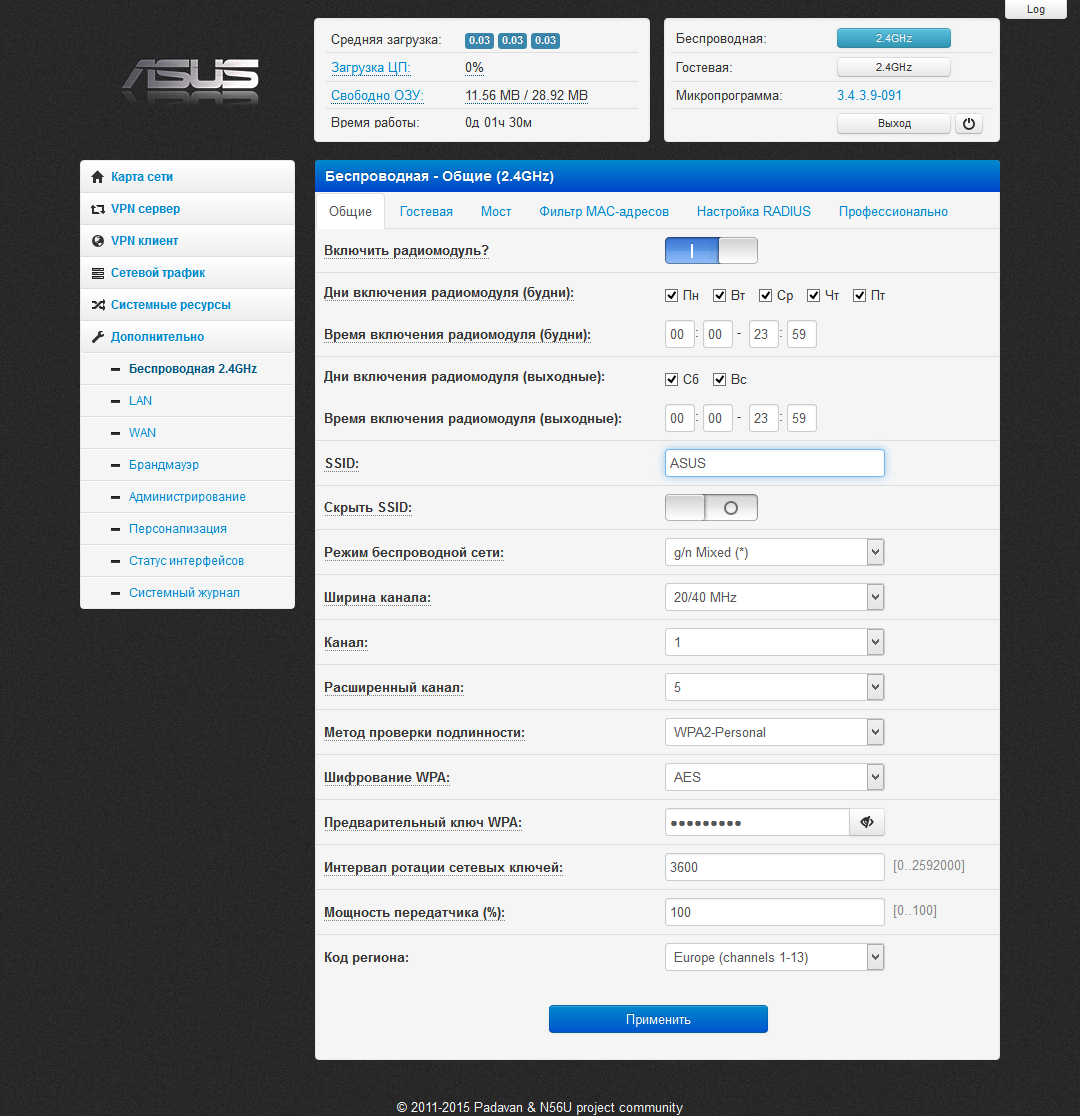Click the Беспроводная 2.4GHz status button
Image resolution: width=1080 pixels, height=1116 pixels.
point(893,38)
